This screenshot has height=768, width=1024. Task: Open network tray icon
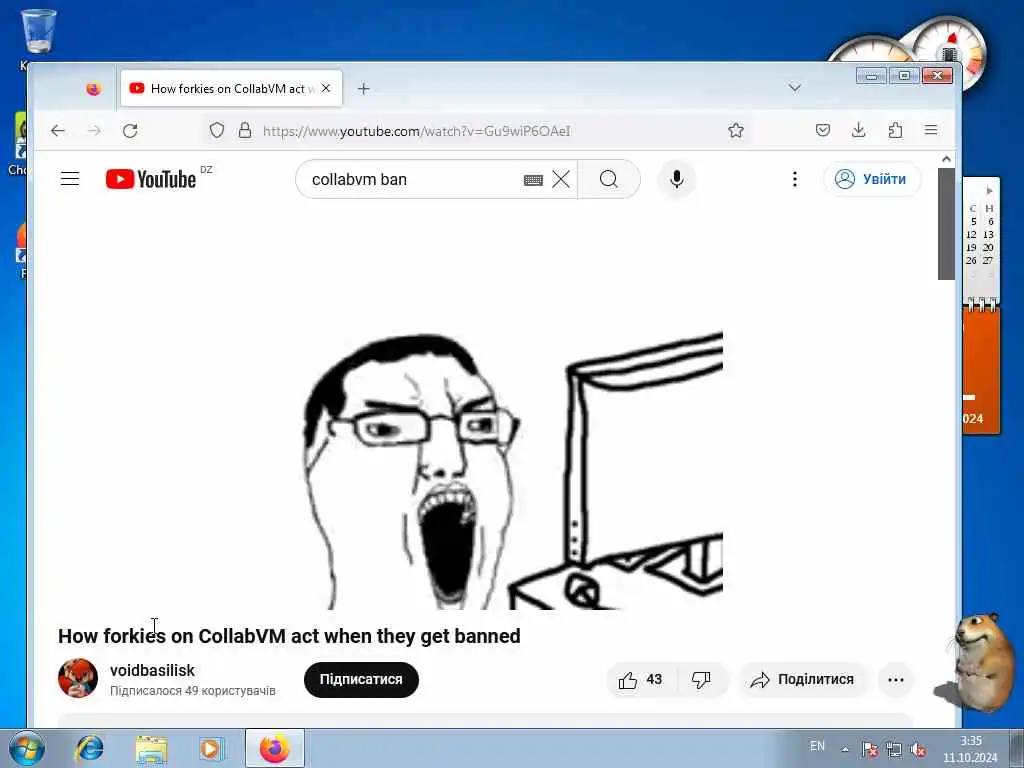click(893, 749)
